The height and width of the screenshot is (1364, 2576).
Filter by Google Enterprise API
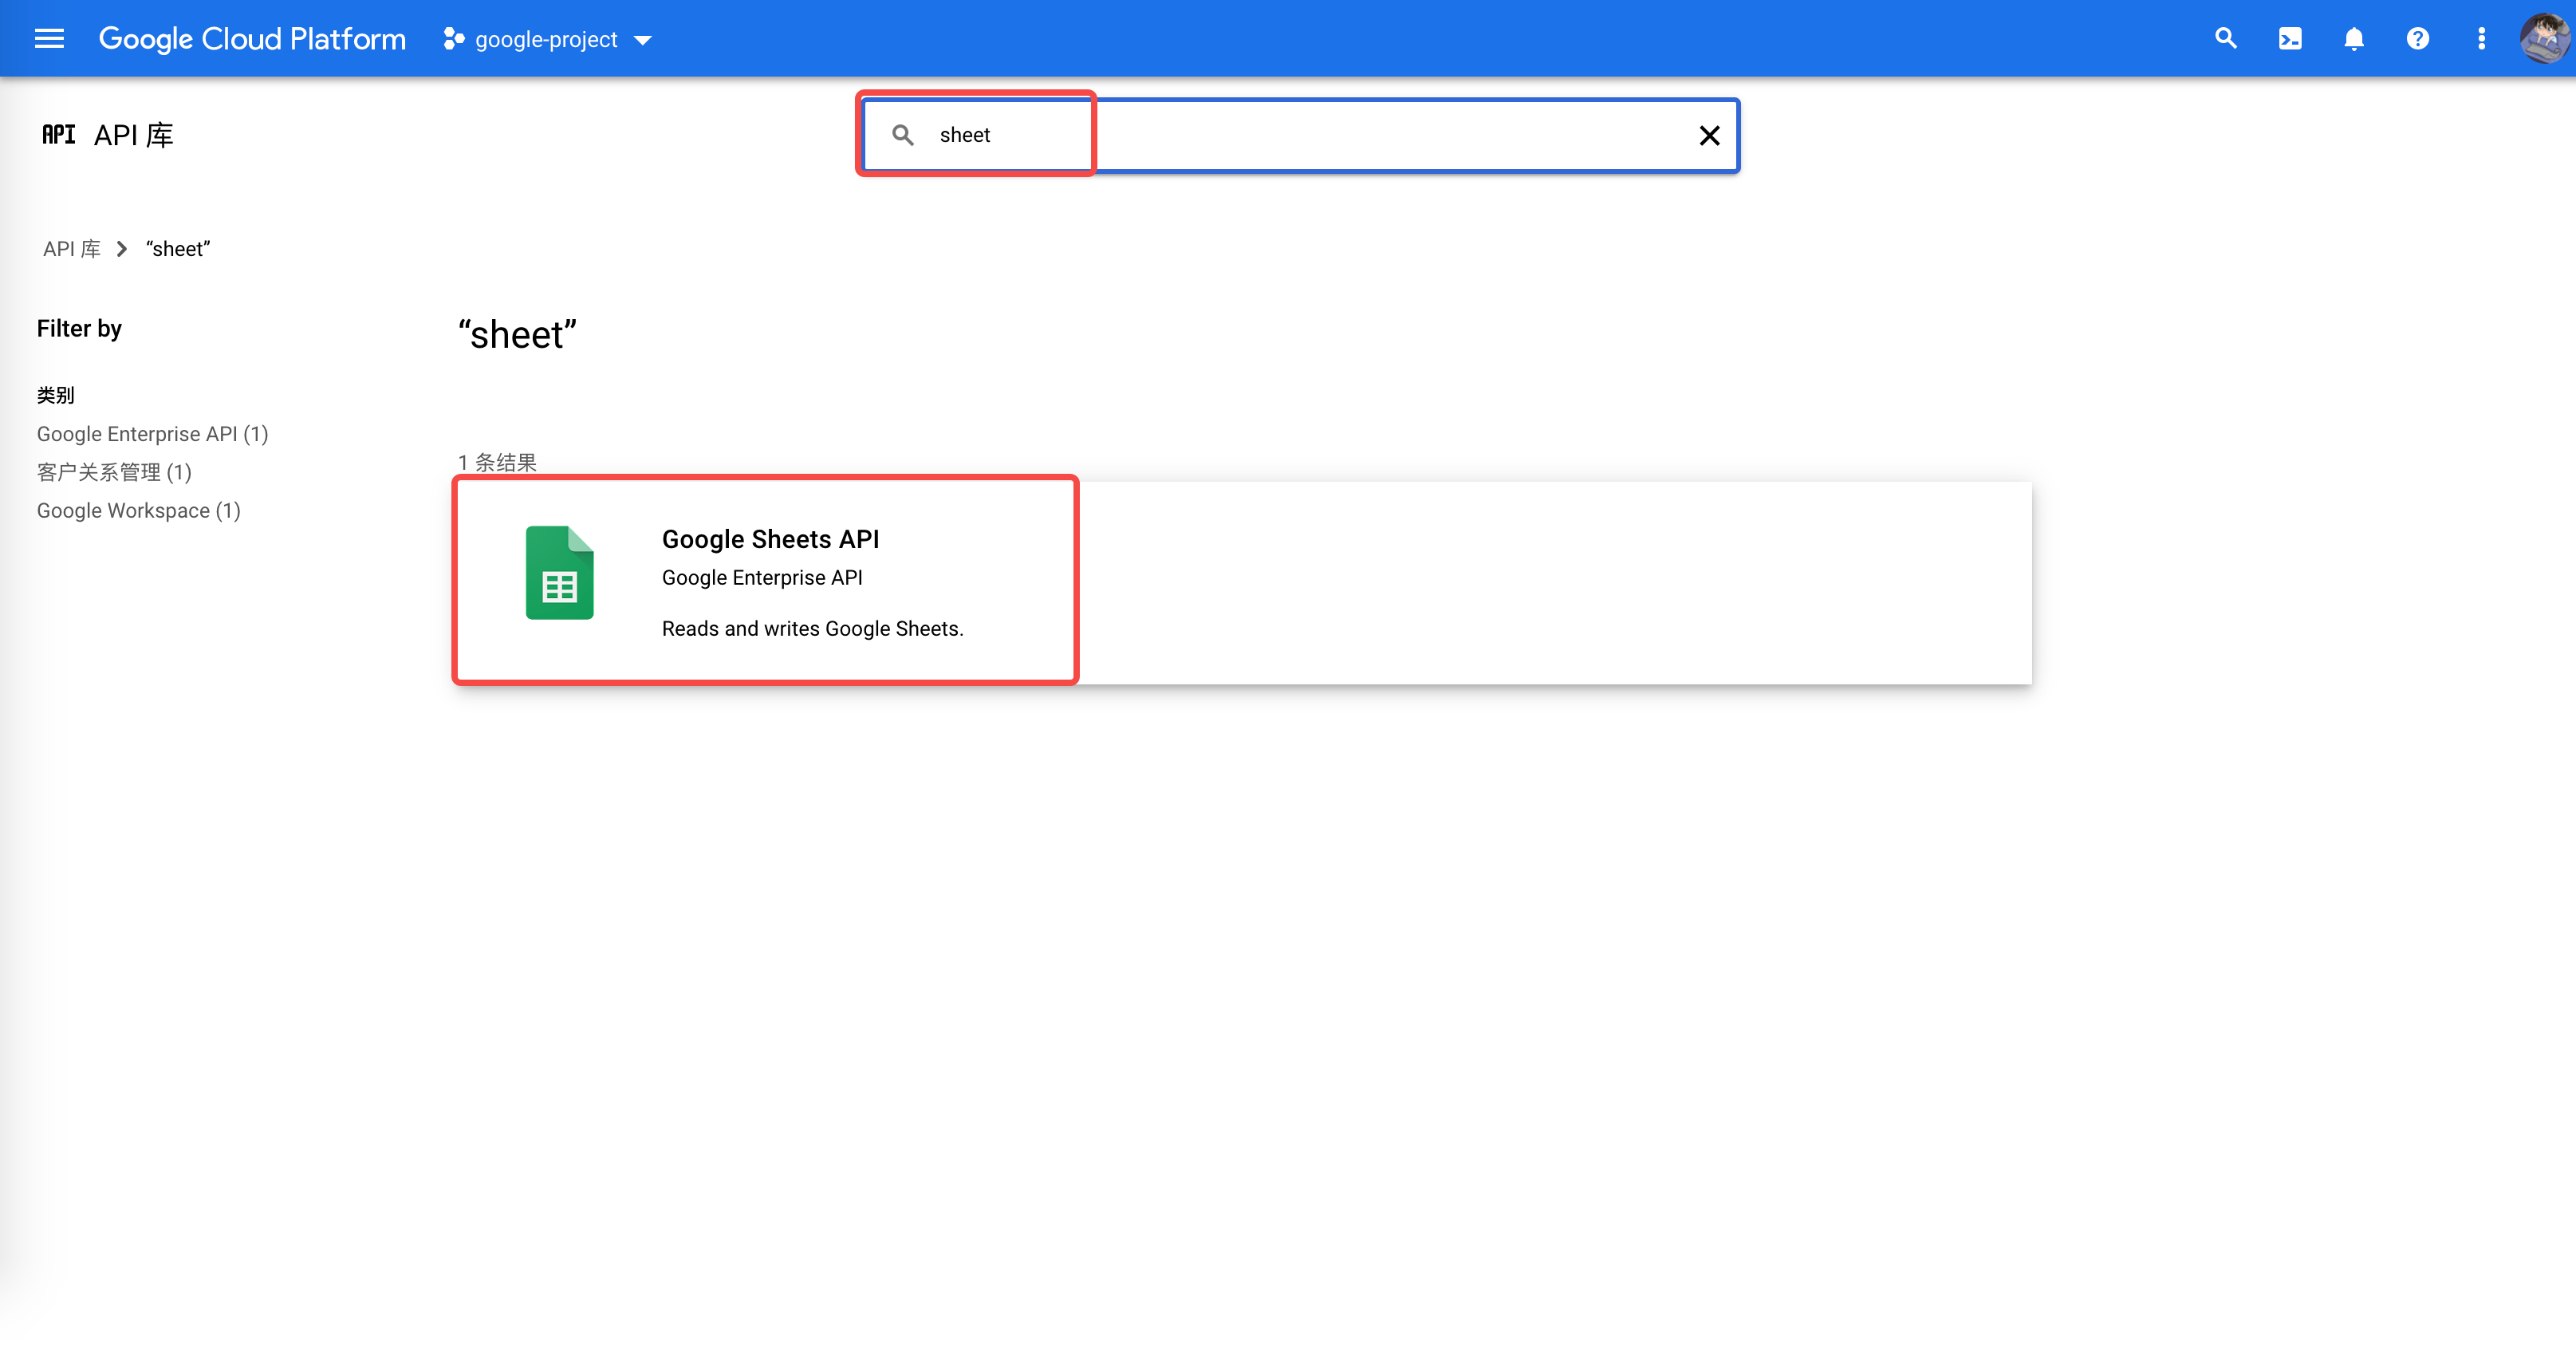click(x=151, y=433)
